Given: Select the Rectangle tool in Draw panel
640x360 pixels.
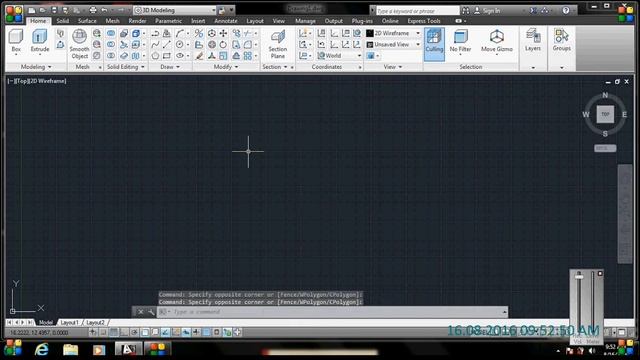Looking at the screenshot, I should [167, 56].
